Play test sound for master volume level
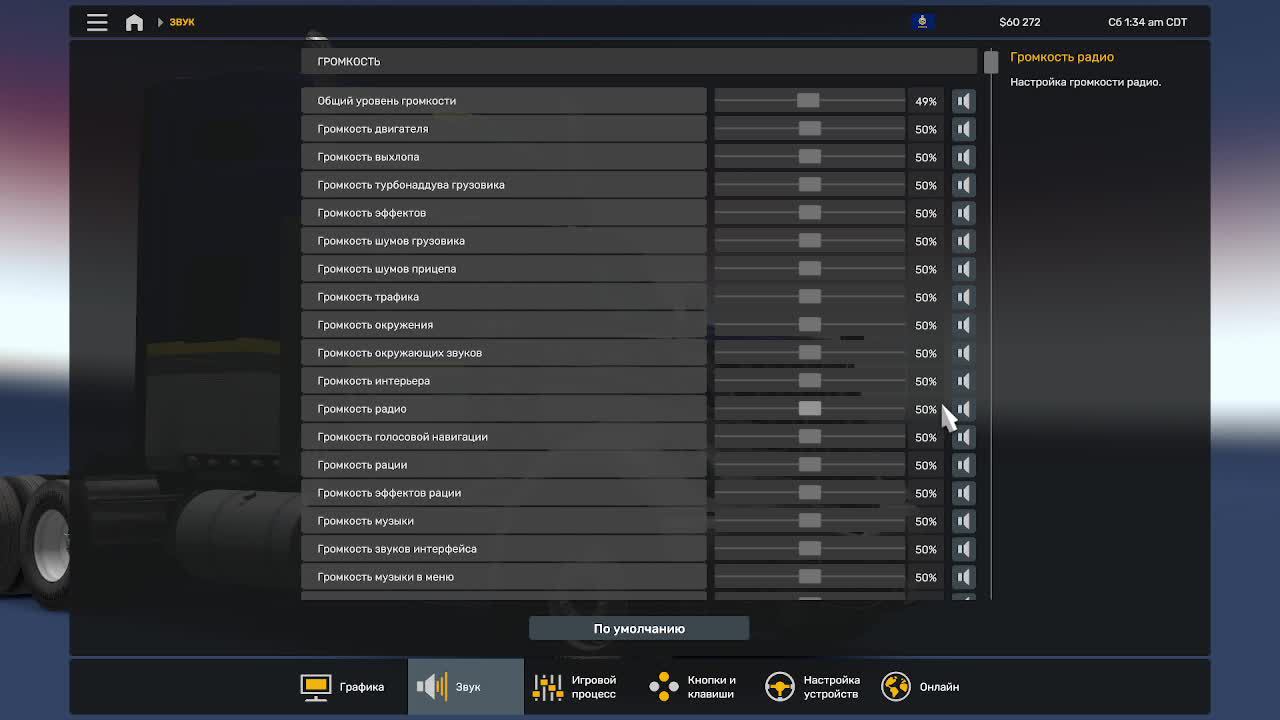Viewport: 1280px width, 720px height. coord(963,101)
